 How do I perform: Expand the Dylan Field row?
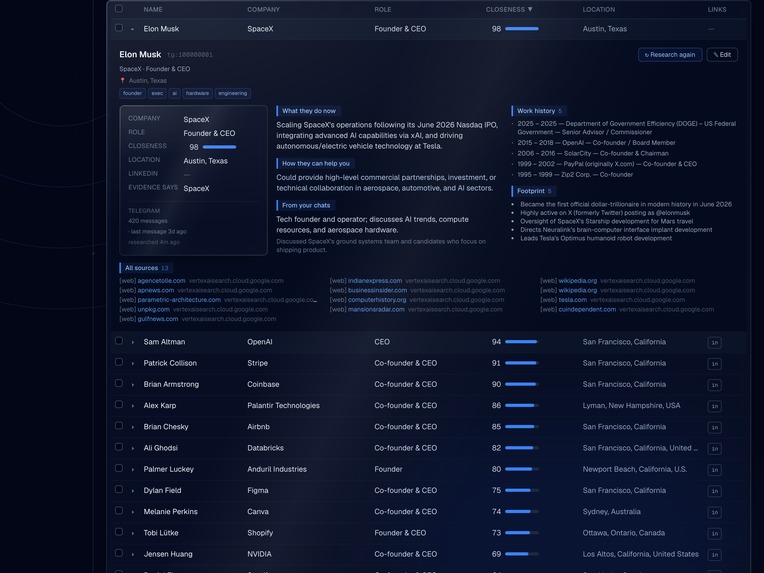[x=133, y=491]
